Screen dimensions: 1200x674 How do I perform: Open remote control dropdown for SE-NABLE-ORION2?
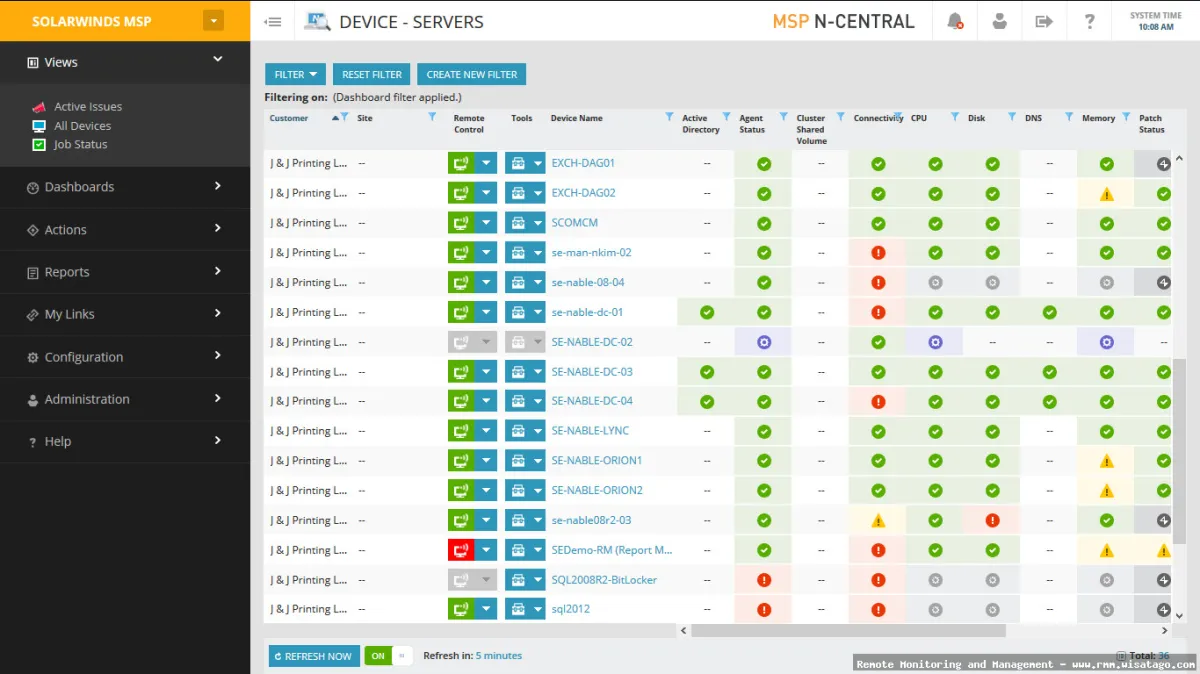486,491
